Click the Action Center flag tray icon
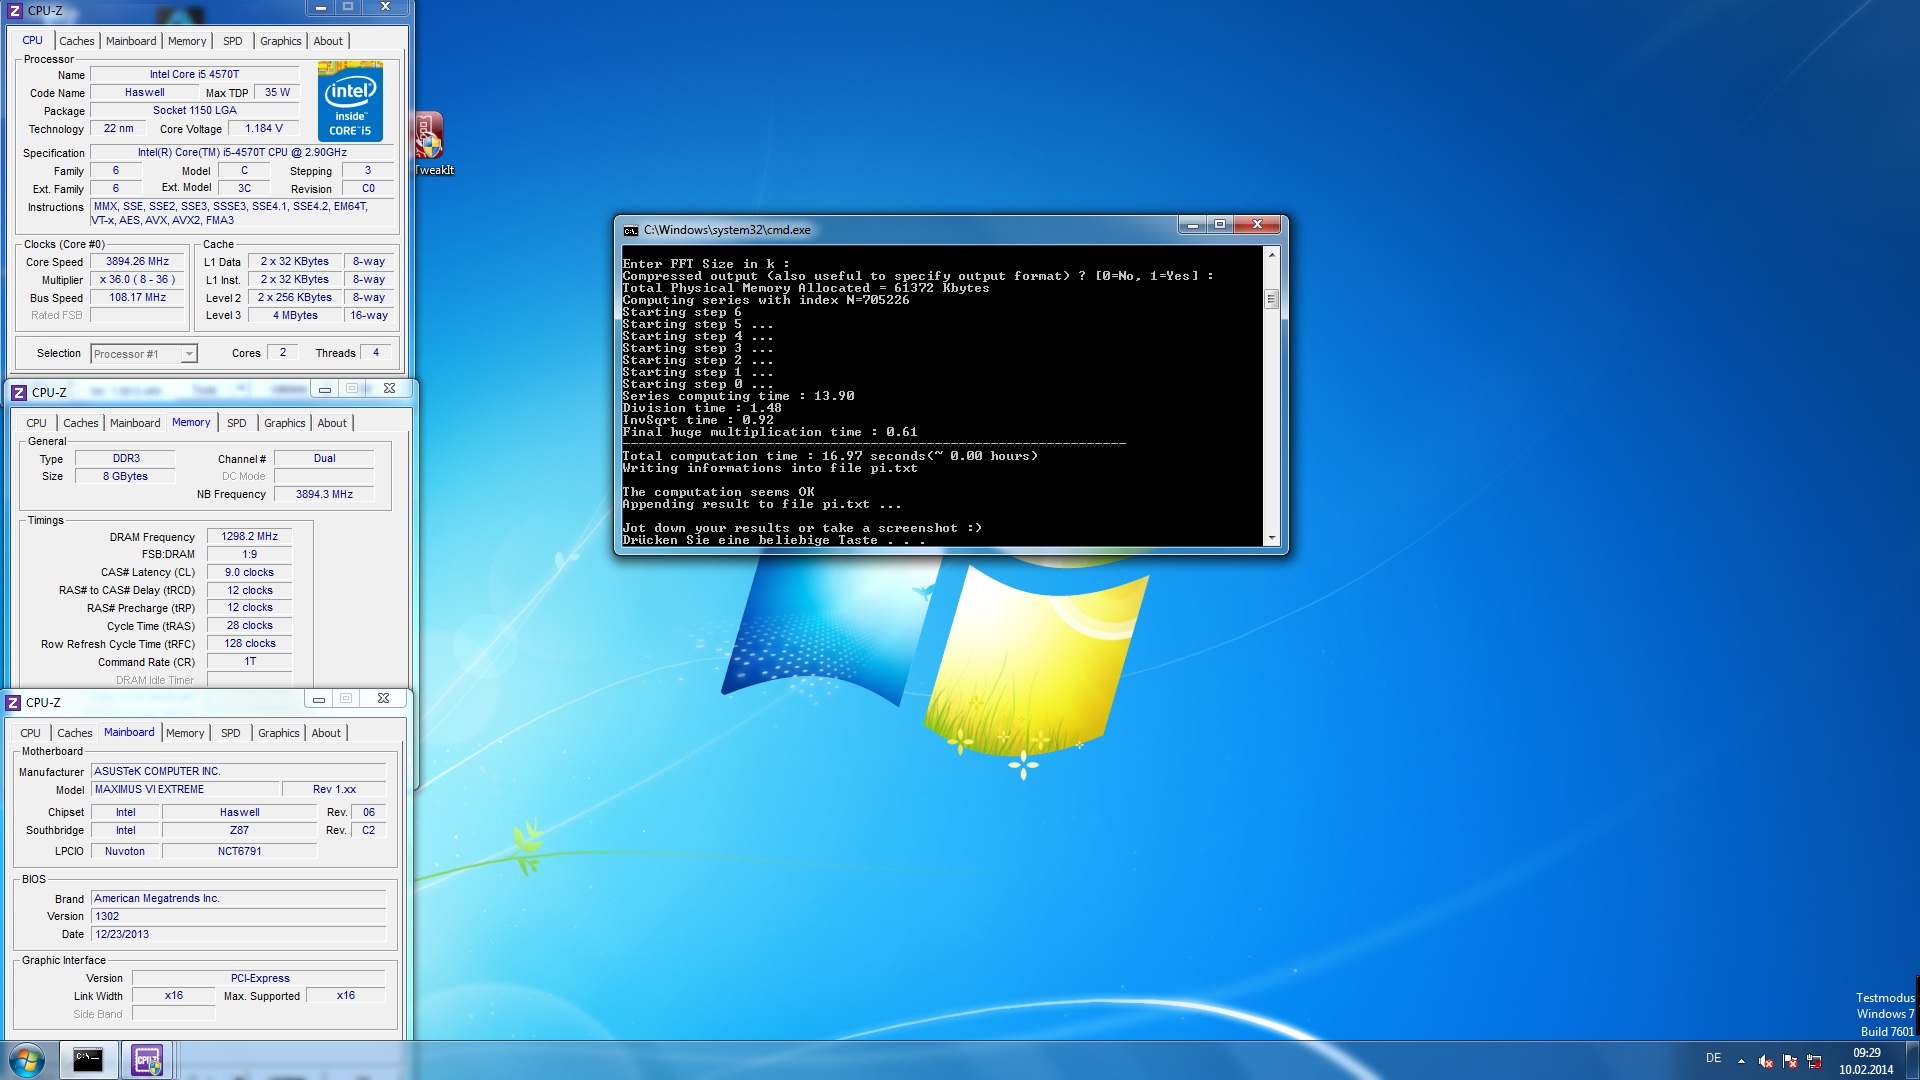Viewport: 1920px width, 1080px height. 1790,1061
